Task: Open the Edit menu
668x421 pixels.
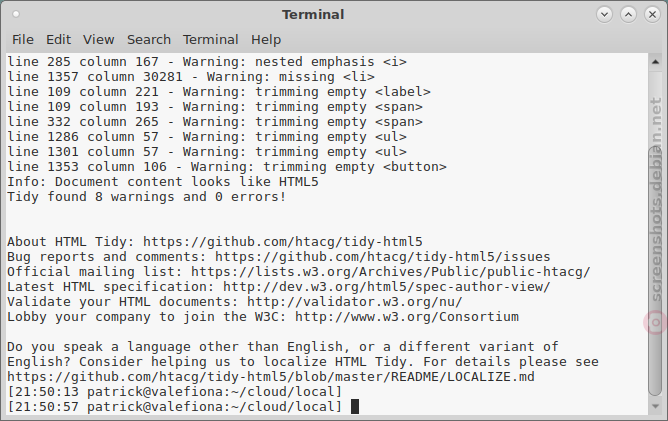Action: click(x=58, y=40)
